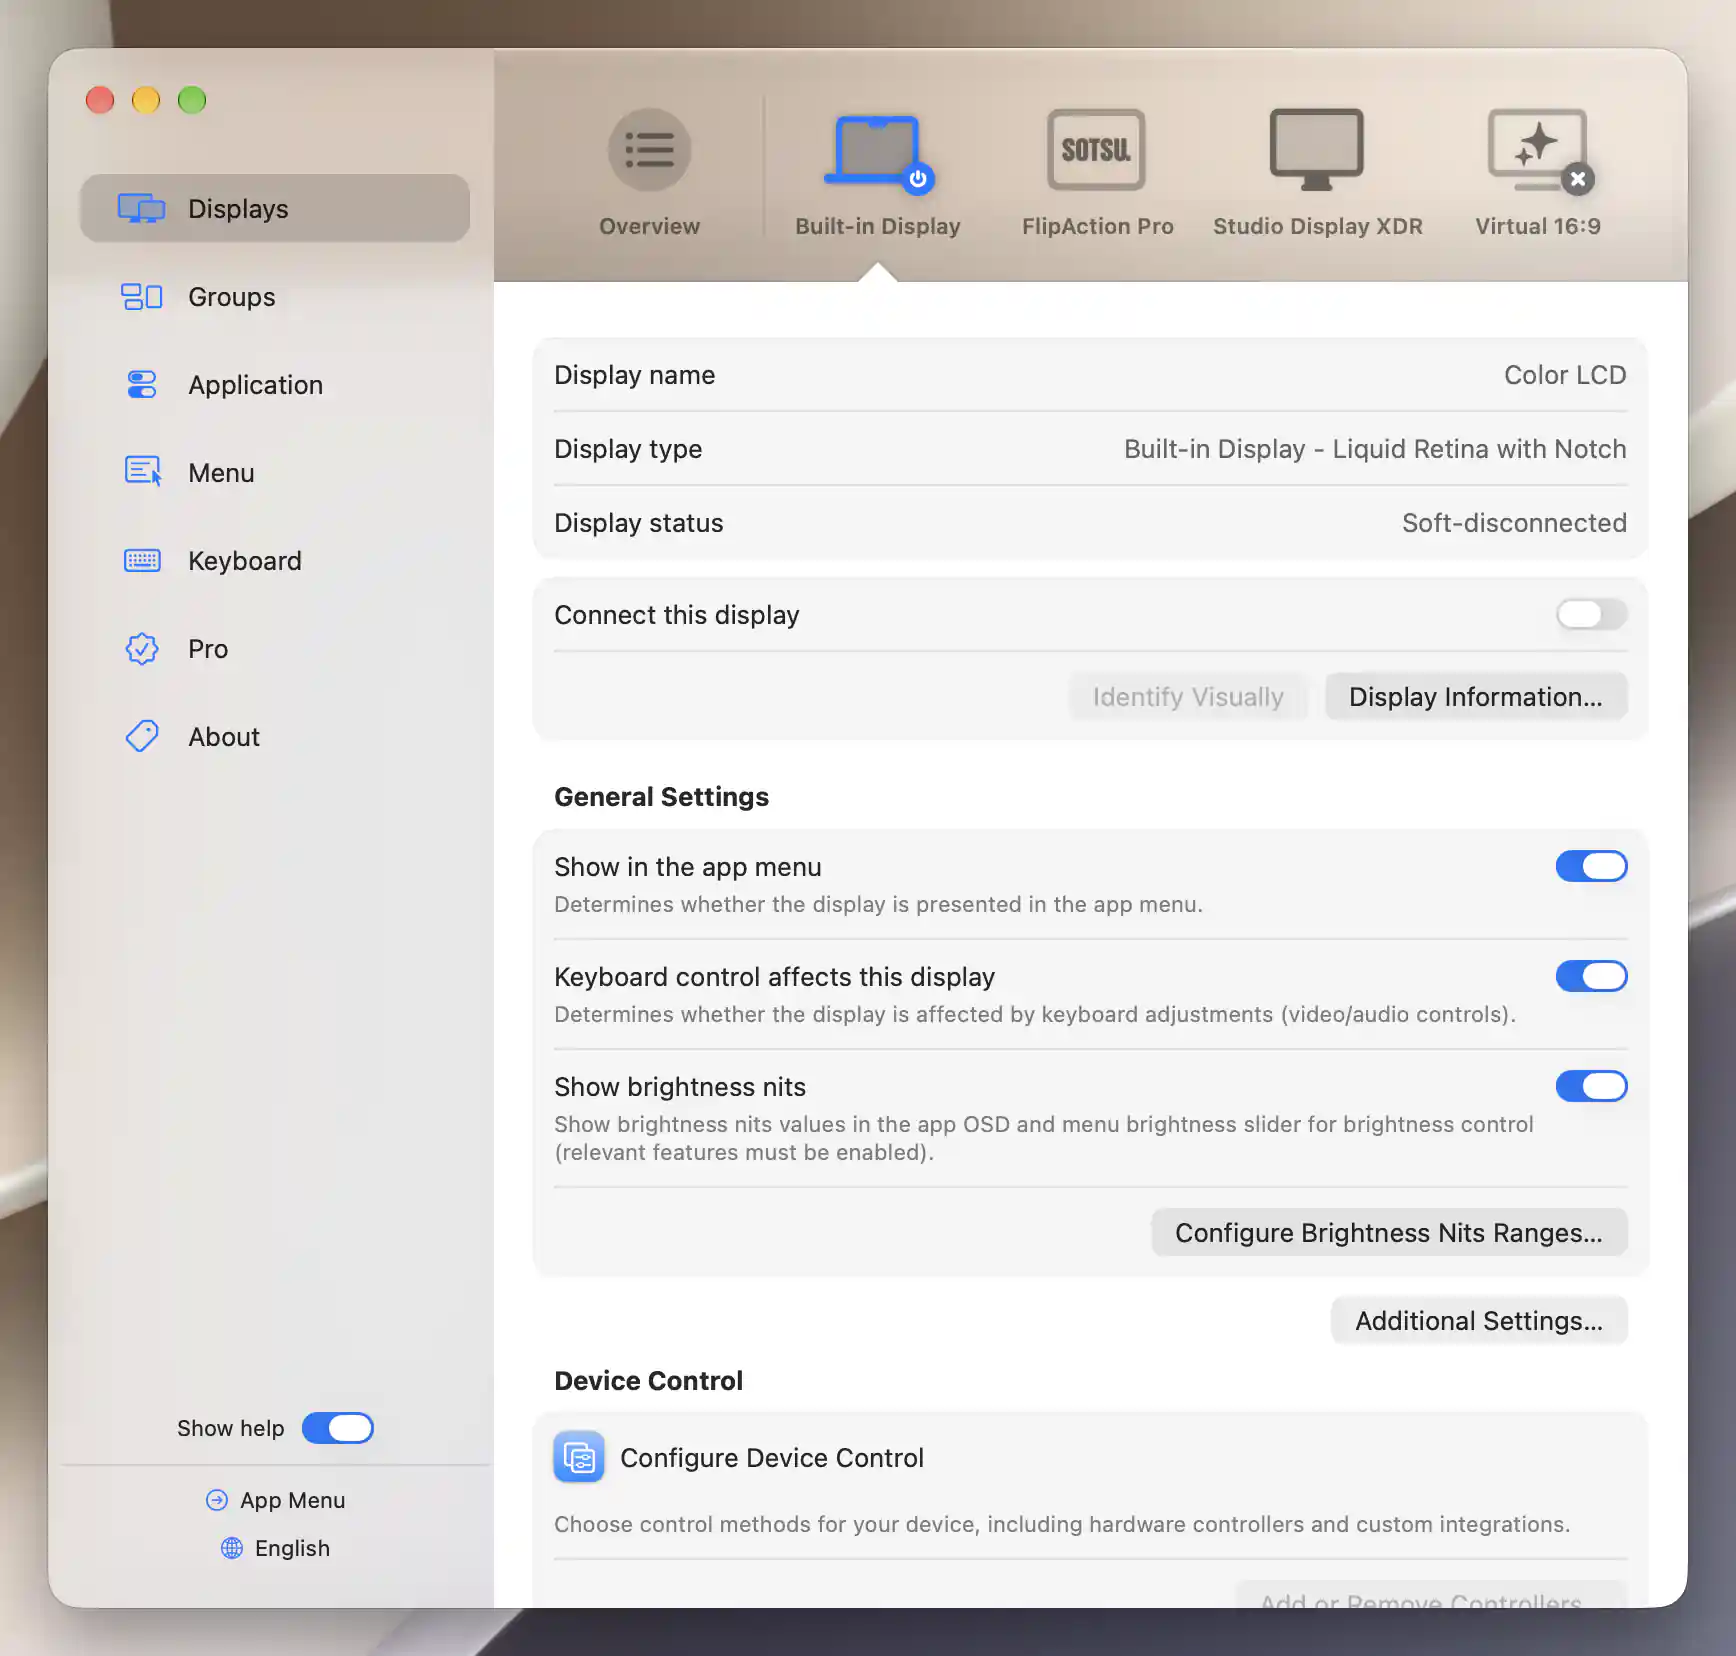Click the green zoom window button
The height and width of the screenshot is (1656, 1736).
pyautogui.click(x=191, y=100)
